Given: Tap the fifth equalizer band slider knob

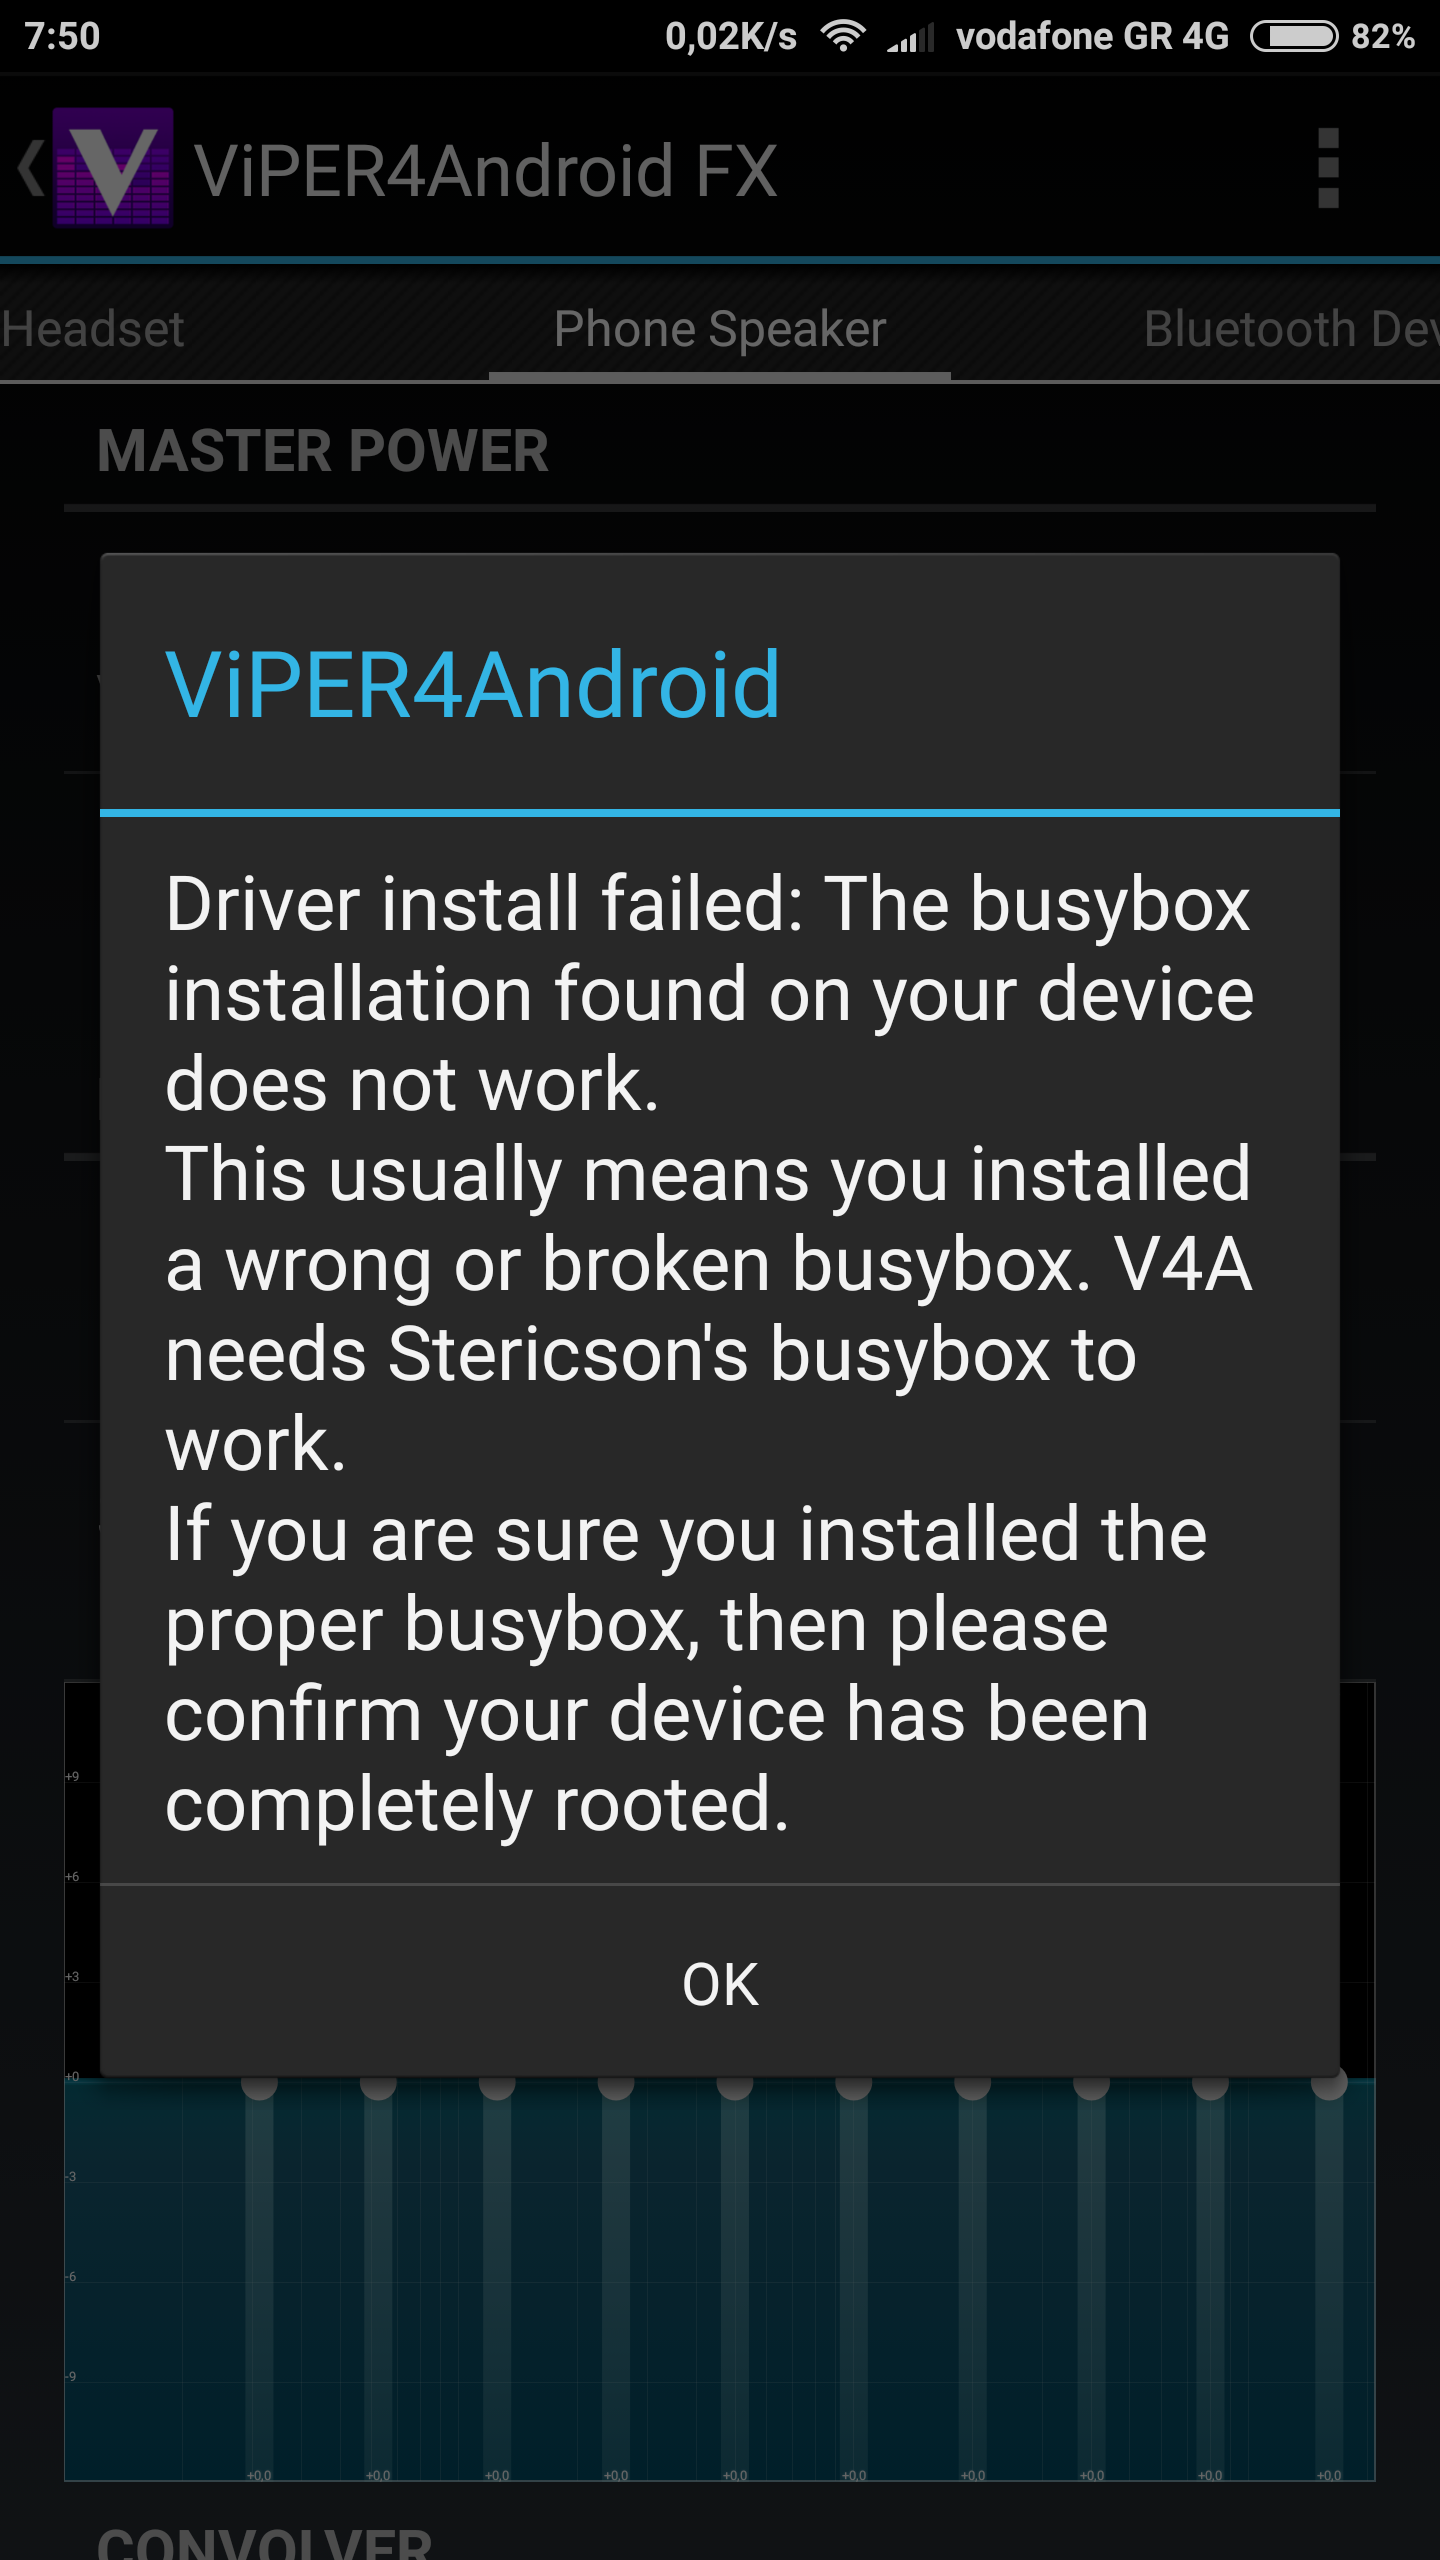Looking at the screenshot, I should click(x=735, y=2084).
